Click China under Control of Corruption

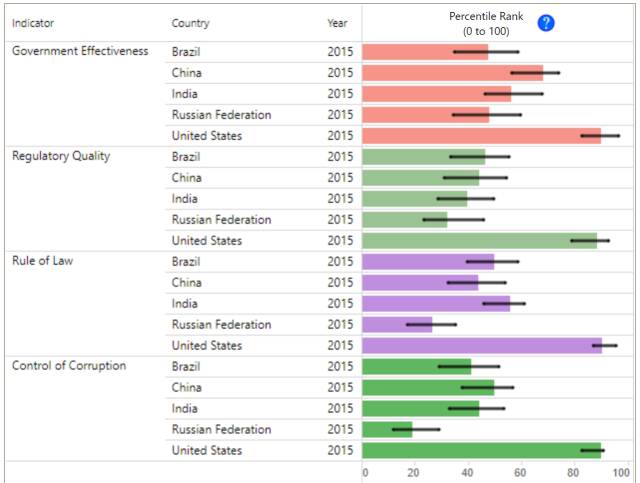pyautogui.click(x=187, y=387)
